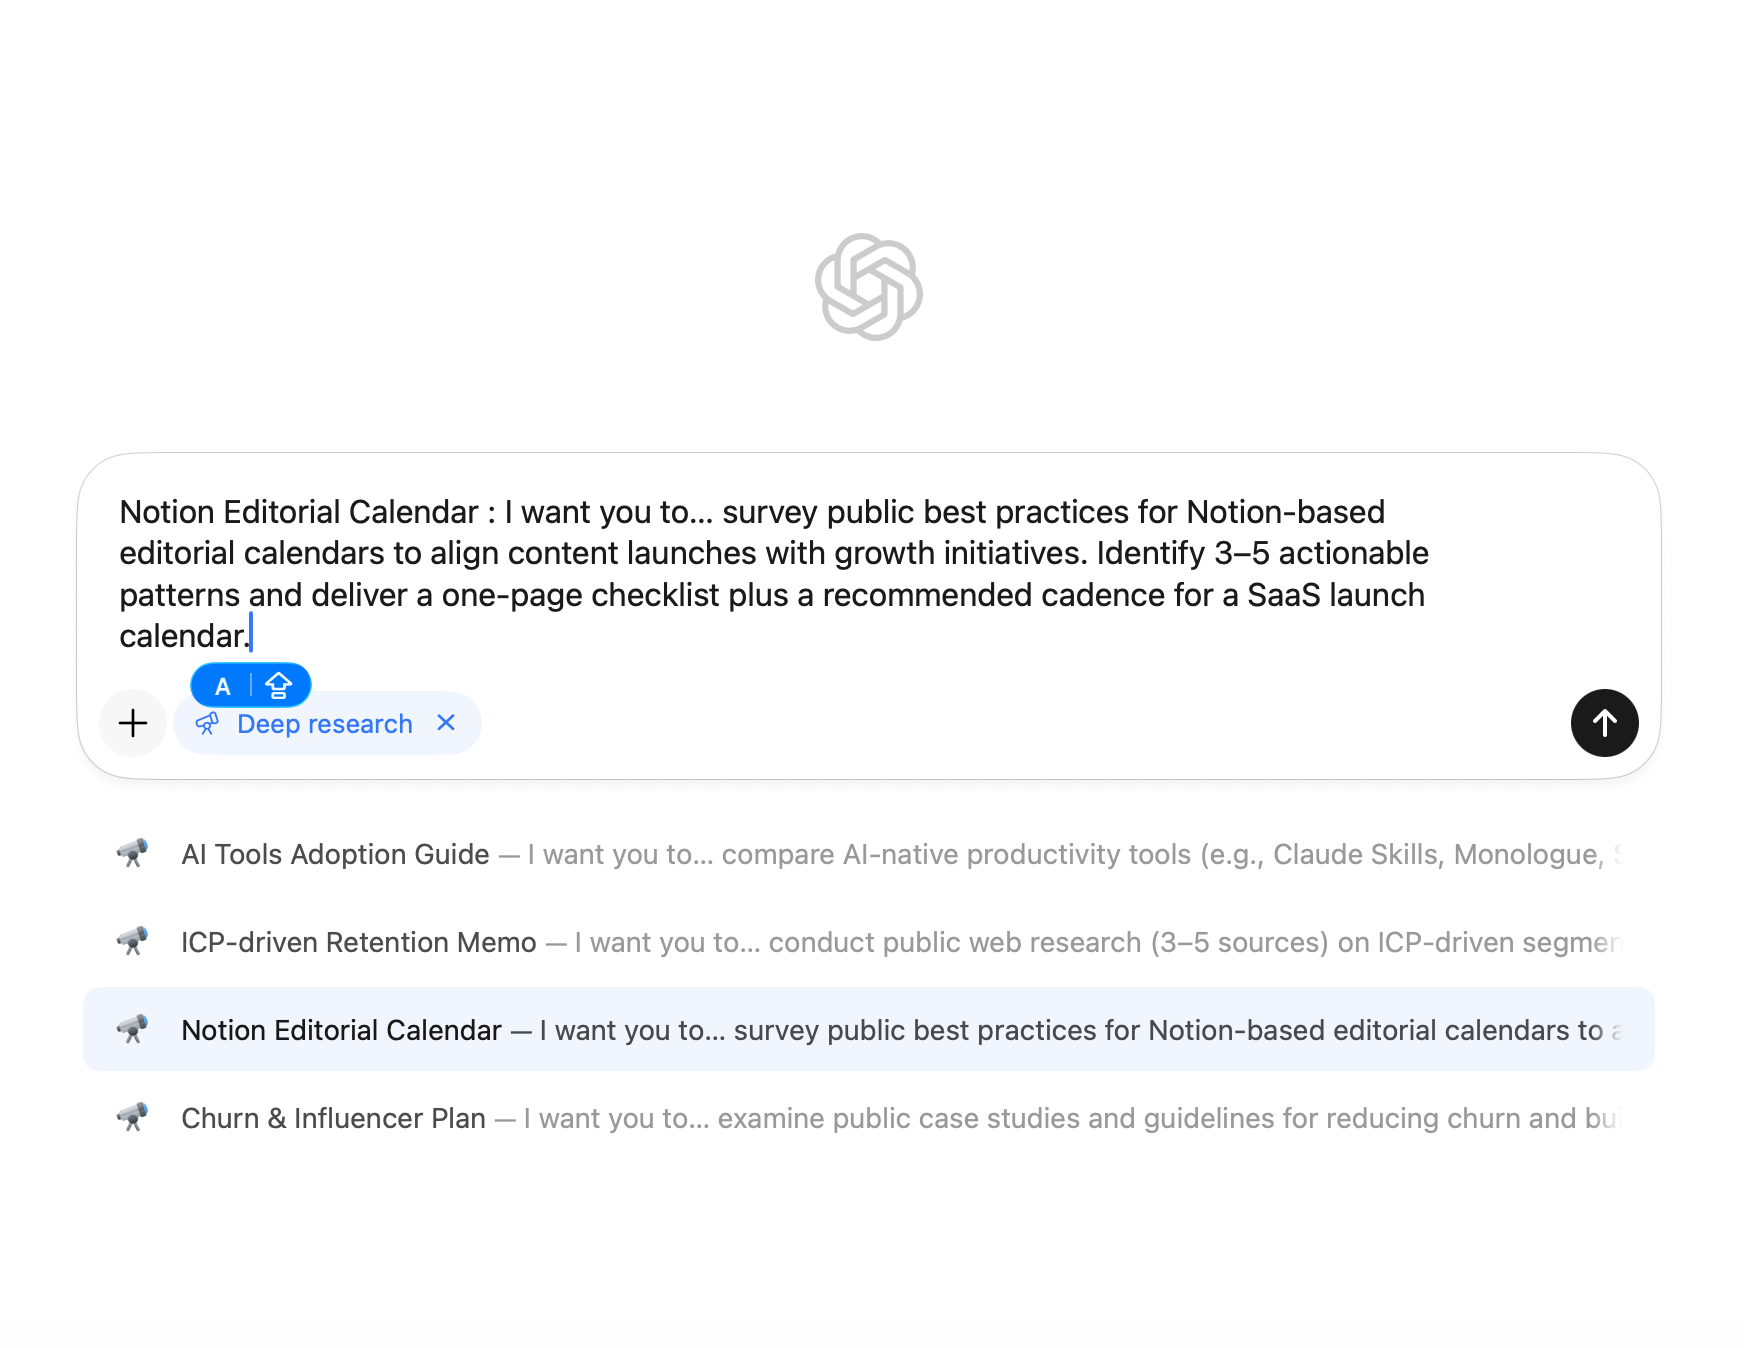This screenshot has height=1348, width=1744.
Task: Select the AI Tools Adoption Guide suggestion title
Action: point(335,855)
